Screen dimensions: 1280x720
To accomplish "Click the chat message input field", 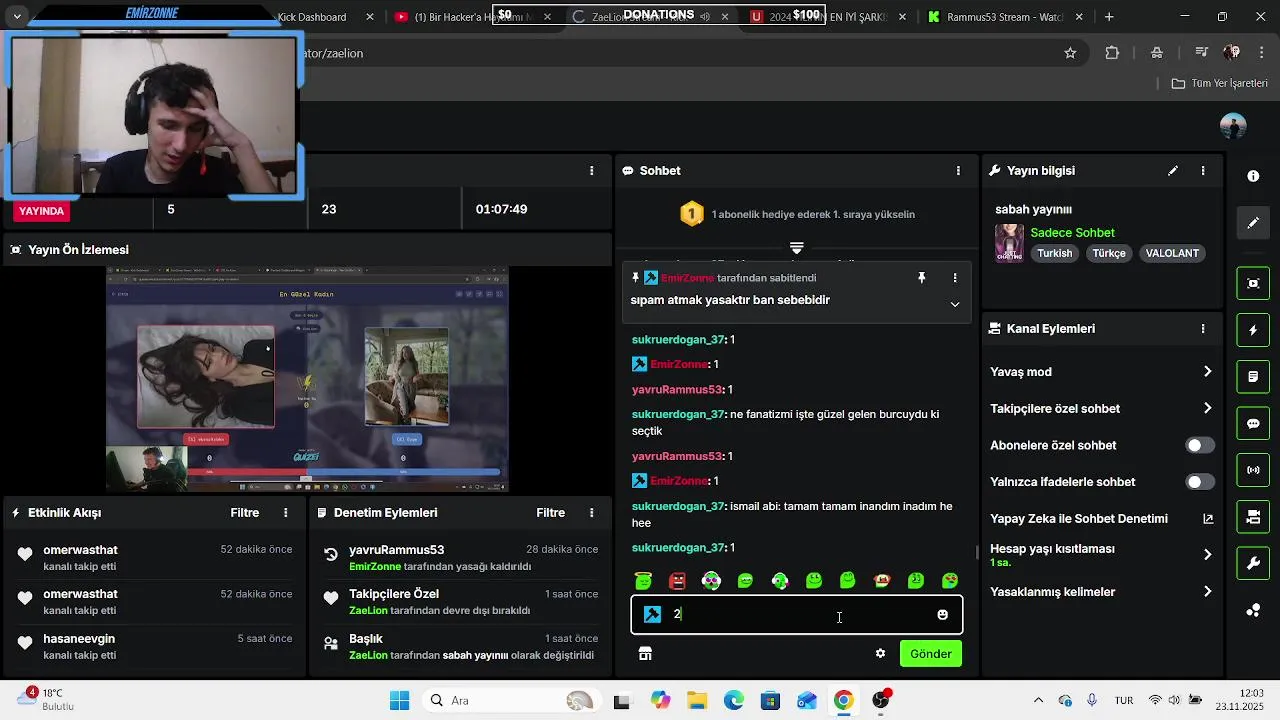I will click(x=797, y=615).
